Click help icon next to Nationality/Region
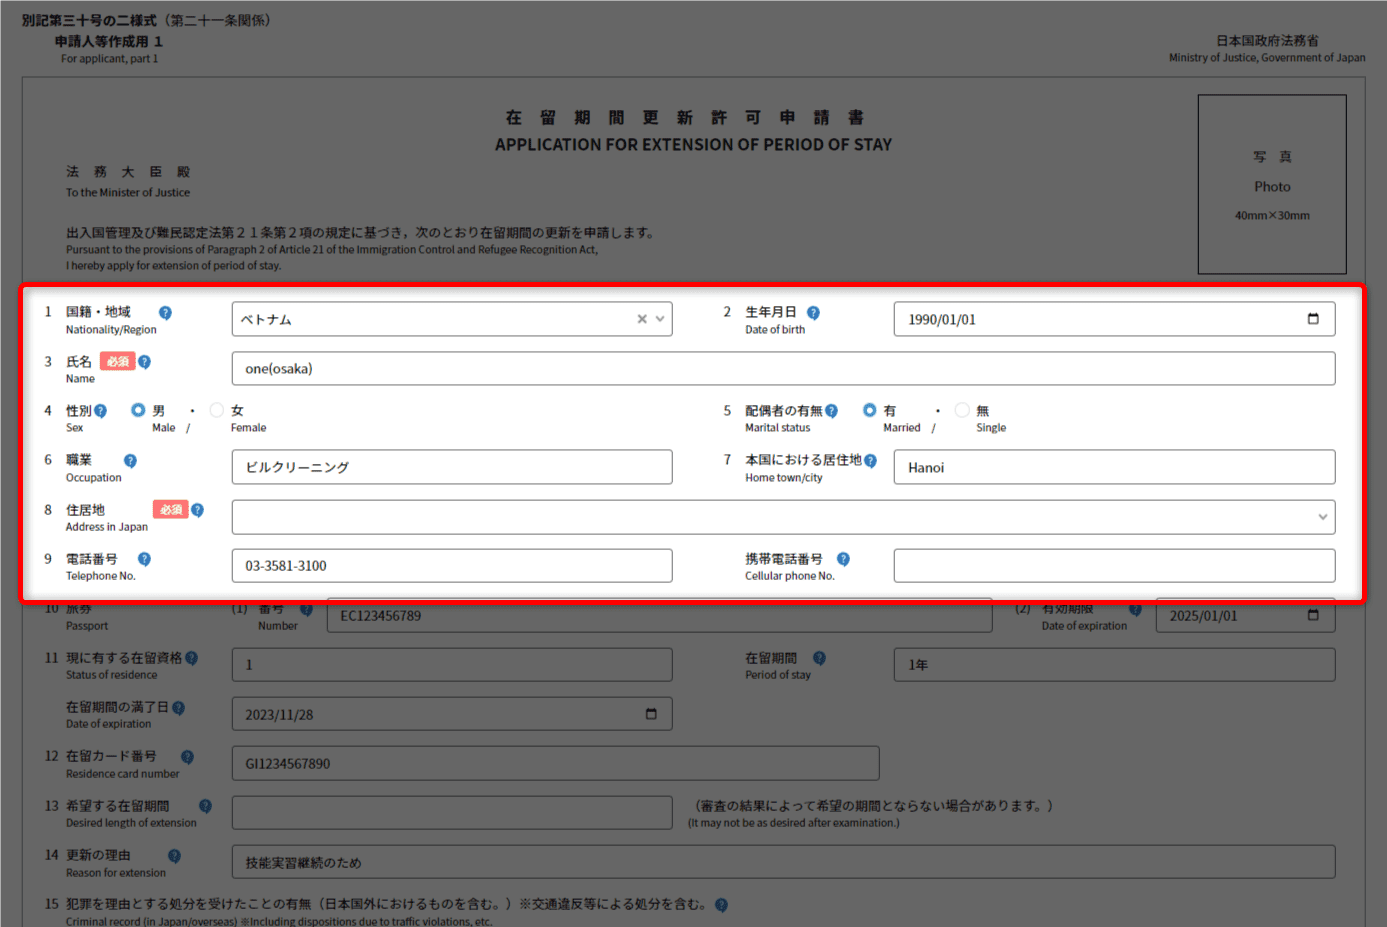 click(165, 313)
